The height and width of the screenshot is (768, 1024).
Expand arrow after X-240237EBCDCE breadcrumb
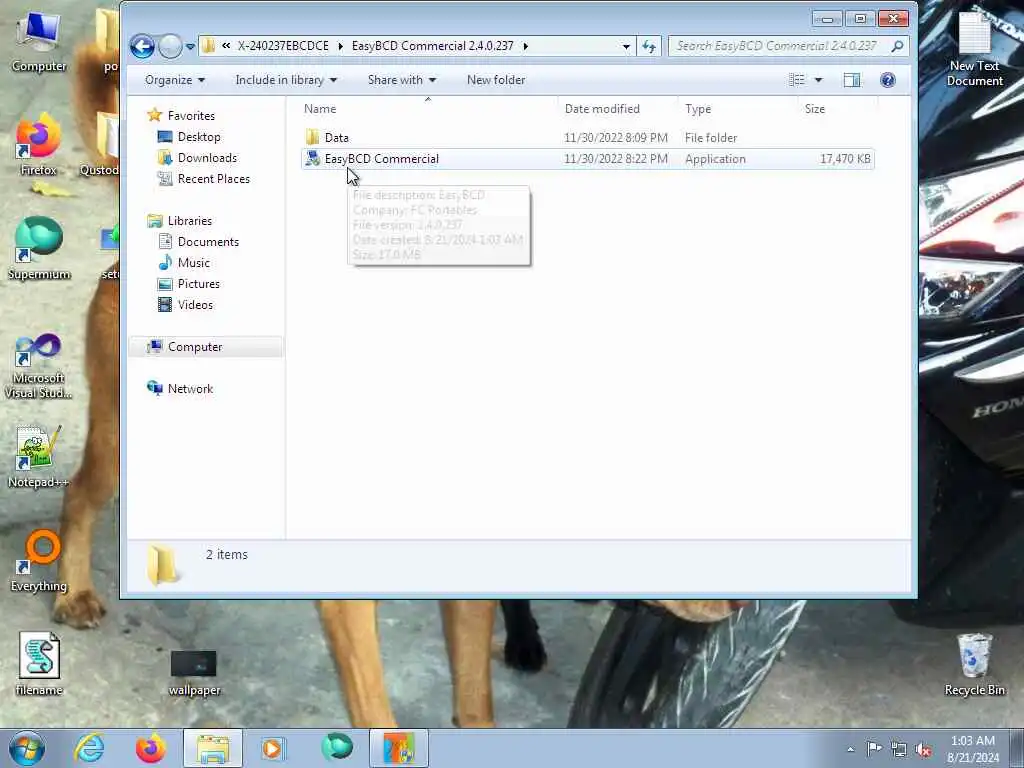click(x=340, y=46)
